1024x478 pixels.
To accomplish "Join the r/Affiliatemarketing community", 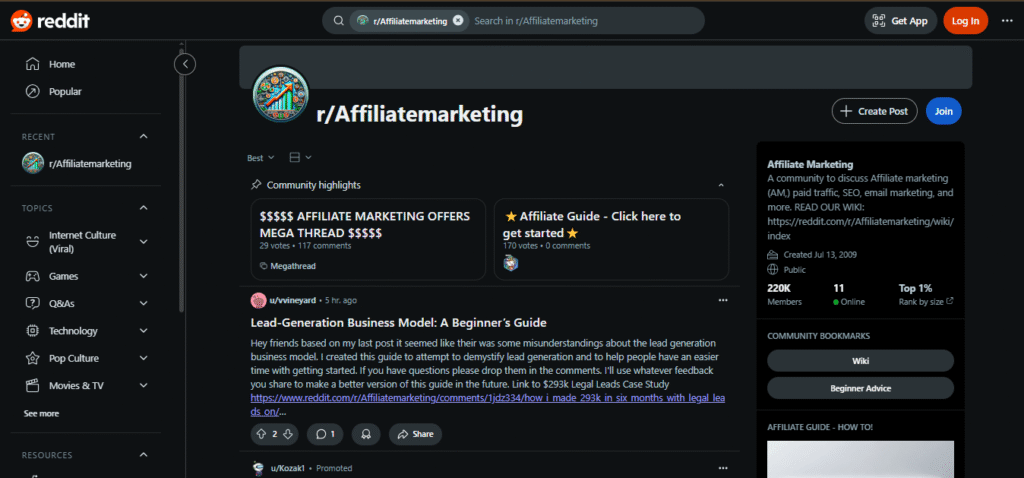I will pos(943,111).
